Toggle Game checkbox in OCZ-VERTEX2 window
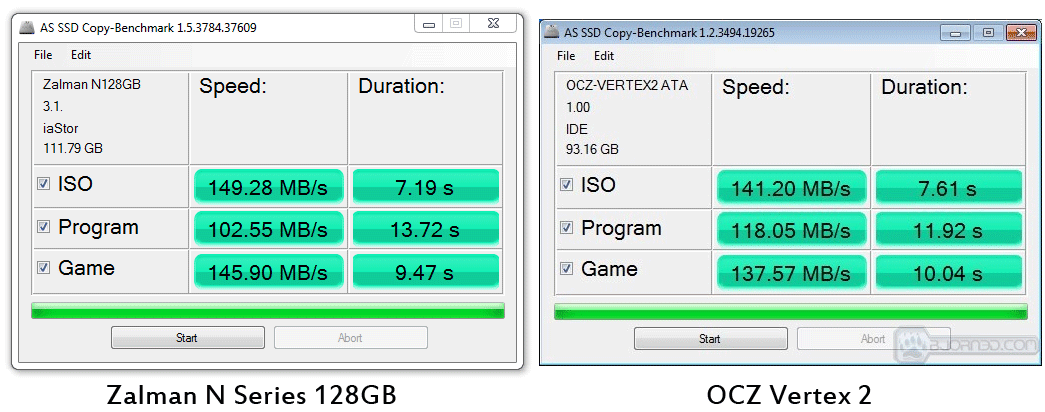The width and height of the screenshot is (1045, 412). click(x=566, y=269)
